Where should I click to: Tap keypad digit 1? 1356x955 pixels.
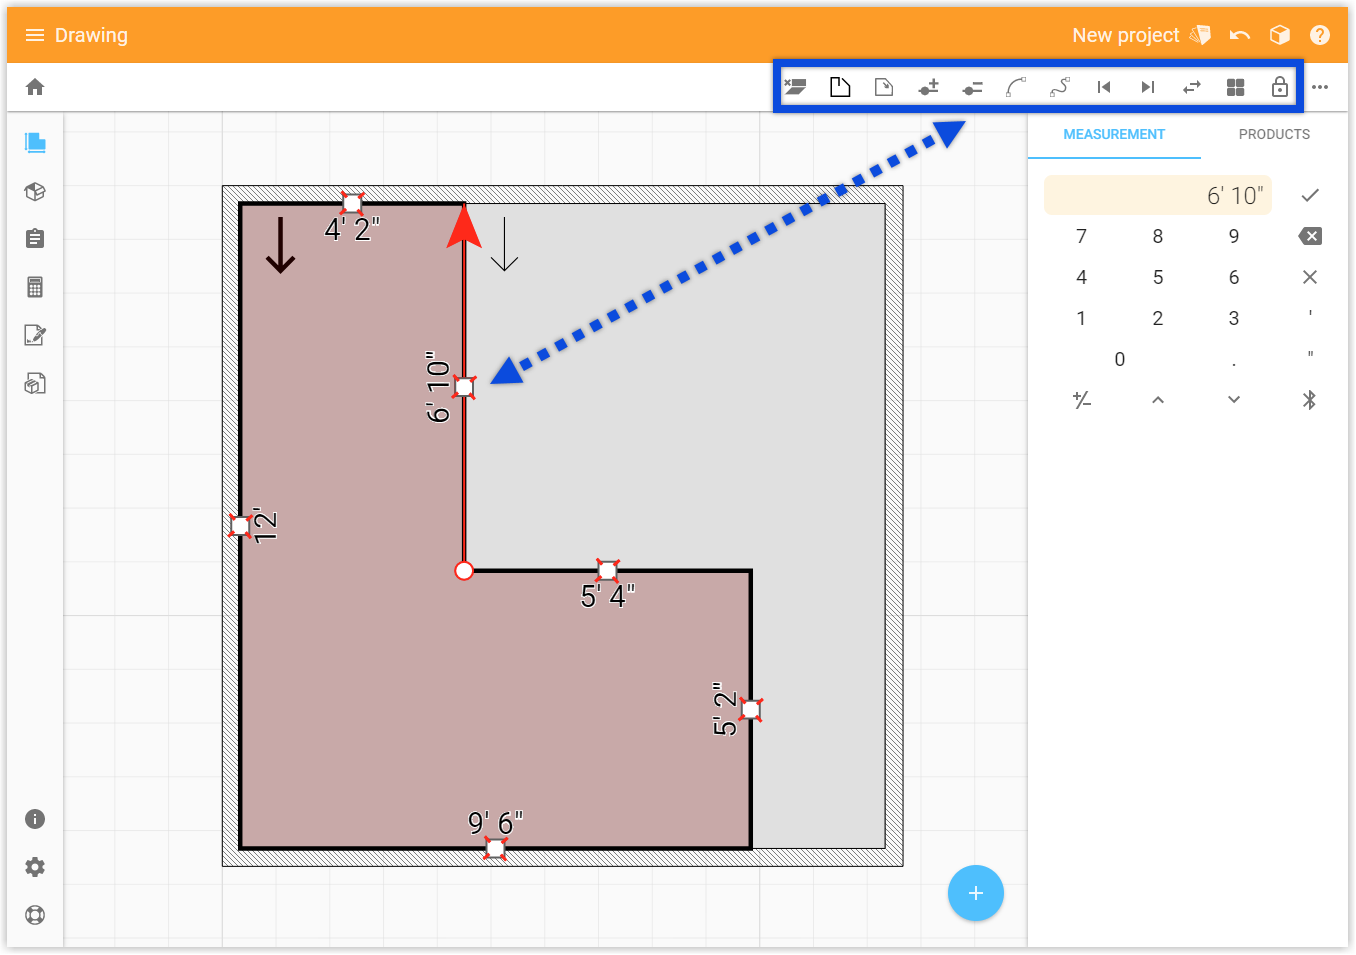[x=1081, y=318]
